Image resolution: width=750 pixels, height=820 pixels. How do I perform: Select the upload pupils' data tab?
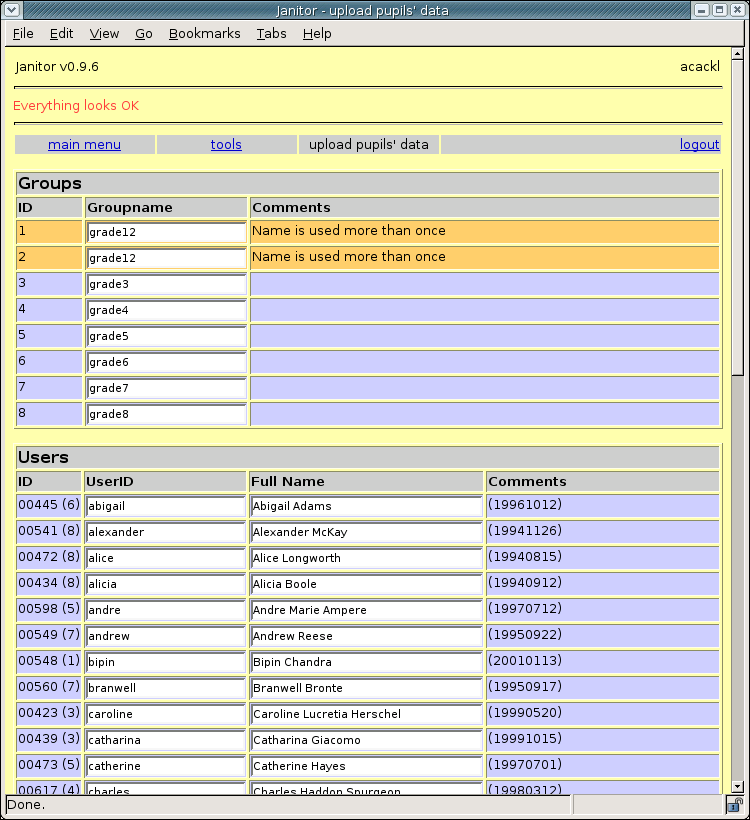369,144
